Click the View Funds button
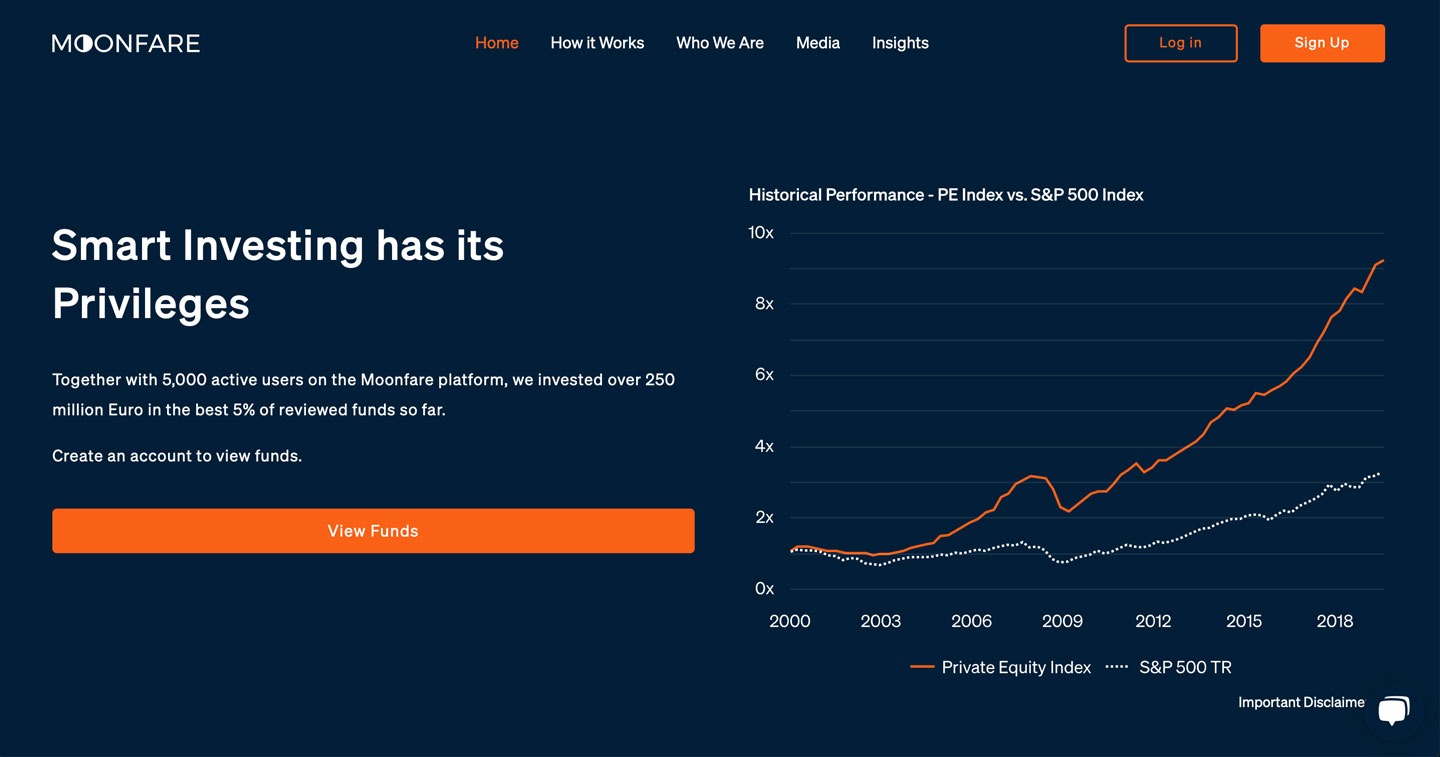Screen dimensions: 1440x757 pos(373,531)
